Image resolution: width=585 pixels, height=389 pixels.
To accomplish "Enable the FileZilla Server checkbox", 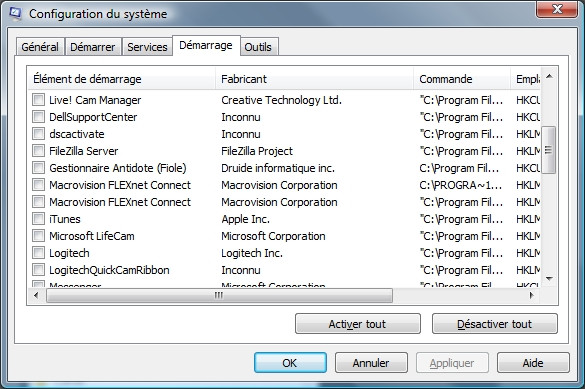I will click(38, 151).
